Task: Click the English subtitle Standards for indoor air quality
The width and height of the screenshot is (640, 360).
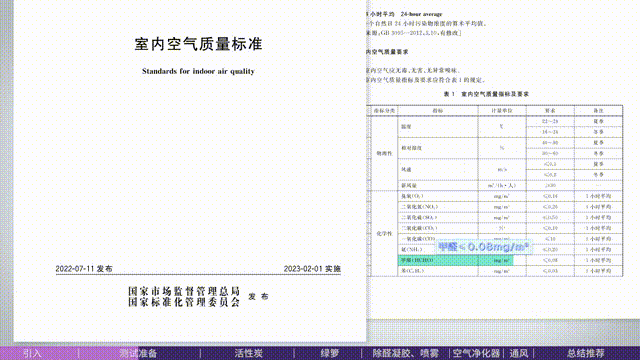Action: click(x=198, y=71)
